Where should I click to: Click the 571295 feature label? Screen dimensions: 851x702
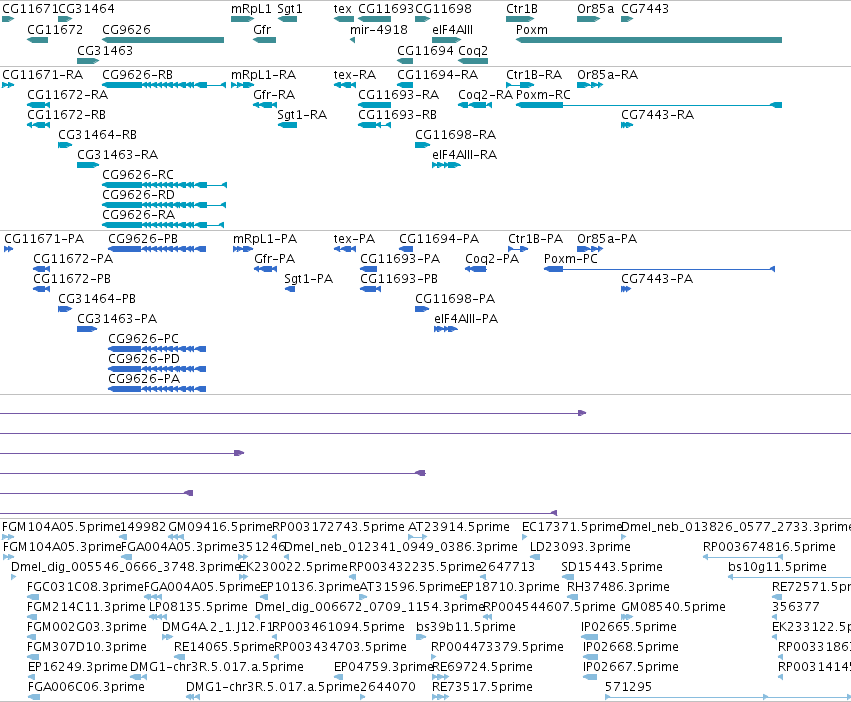[x=628, y=687]
